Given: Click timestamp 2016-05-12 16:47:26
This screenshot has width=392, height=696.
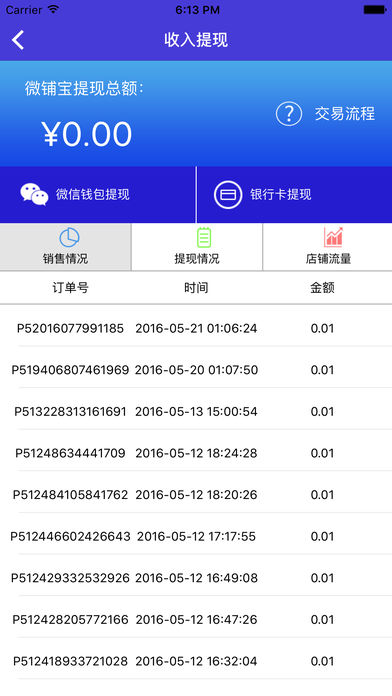Looking at the screenshot, I should [196, 619].
